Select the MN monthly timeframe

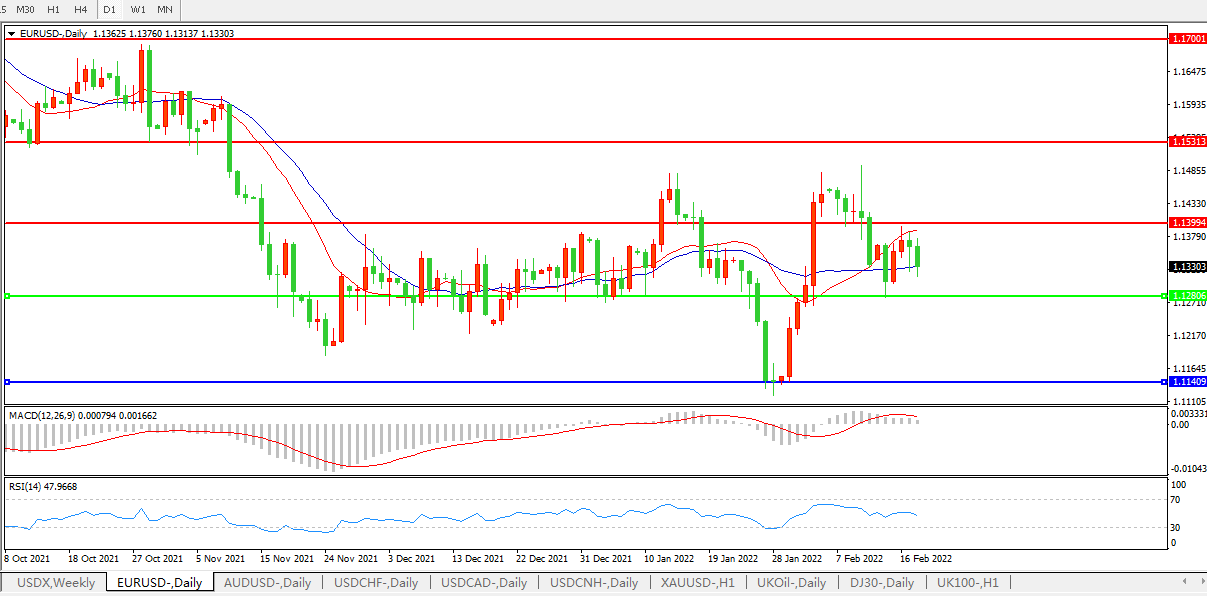coord(164,9)
